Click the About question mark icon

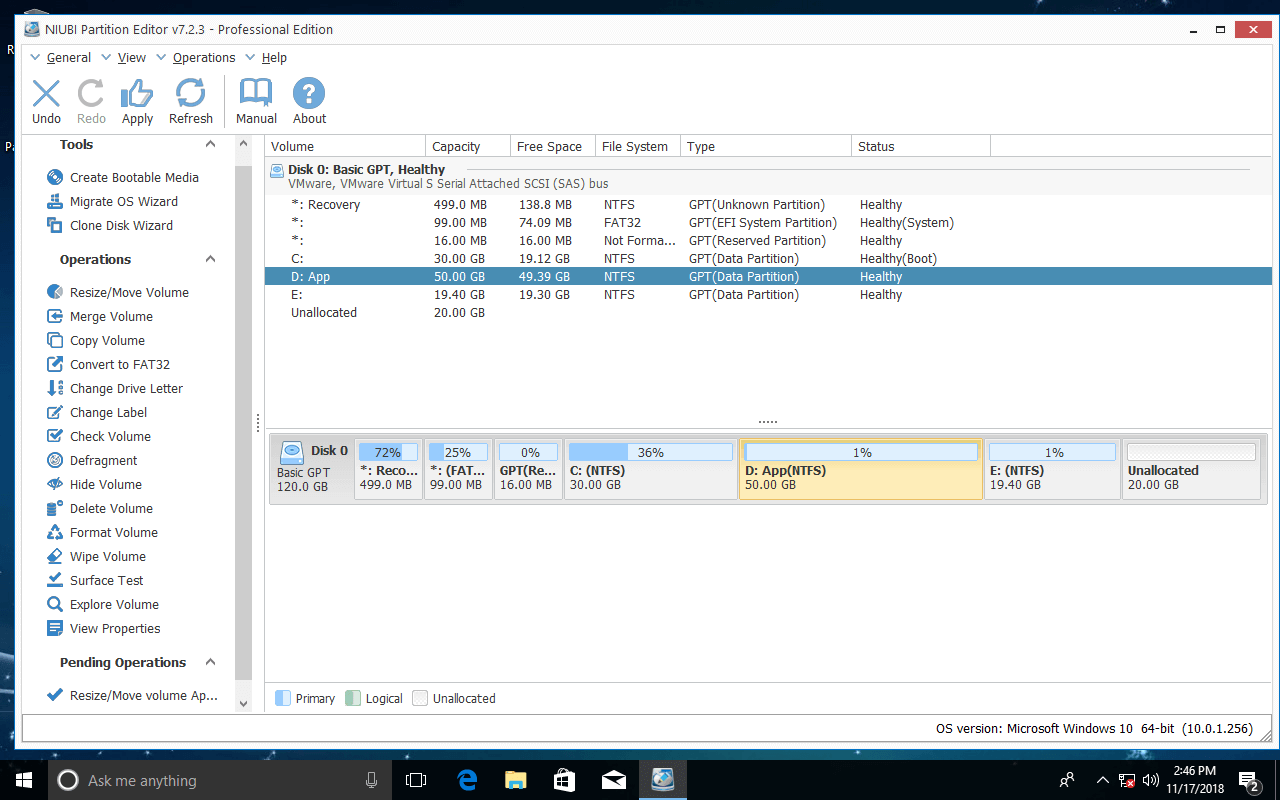(x=309, y=93)
